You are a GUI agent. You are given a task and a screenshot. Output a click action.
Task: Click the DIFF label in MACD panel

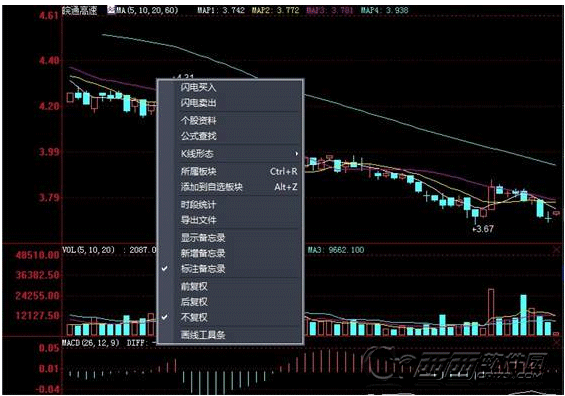137,343
